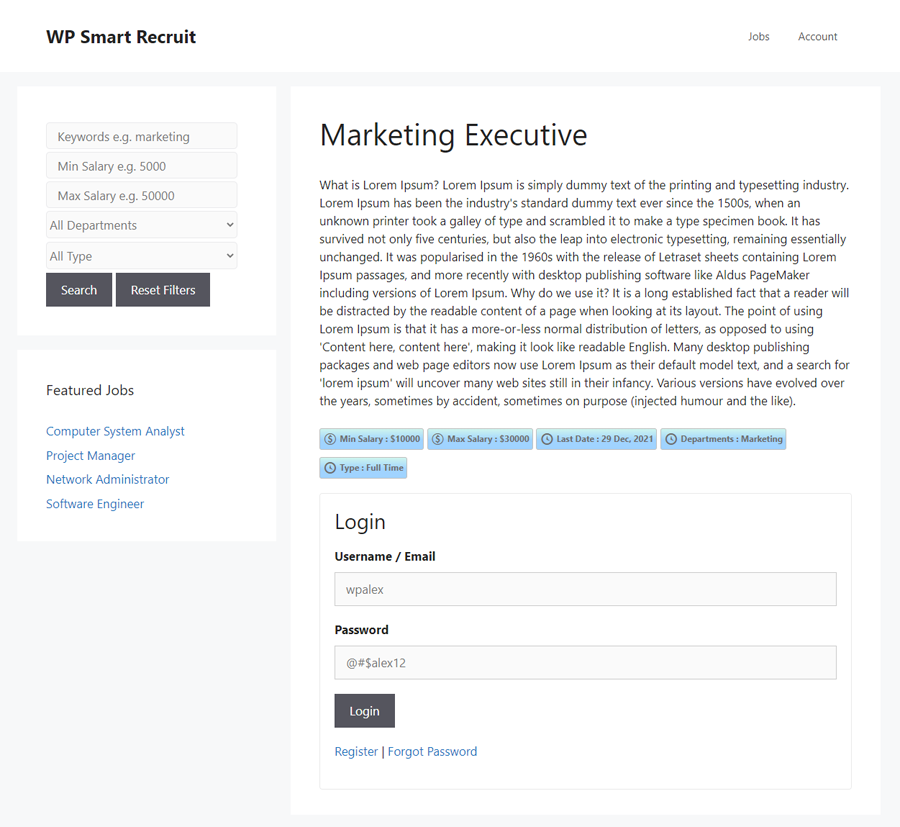Open the Jobs menu item
This screenshot has width=900, height=827.
tap(759, 37)
